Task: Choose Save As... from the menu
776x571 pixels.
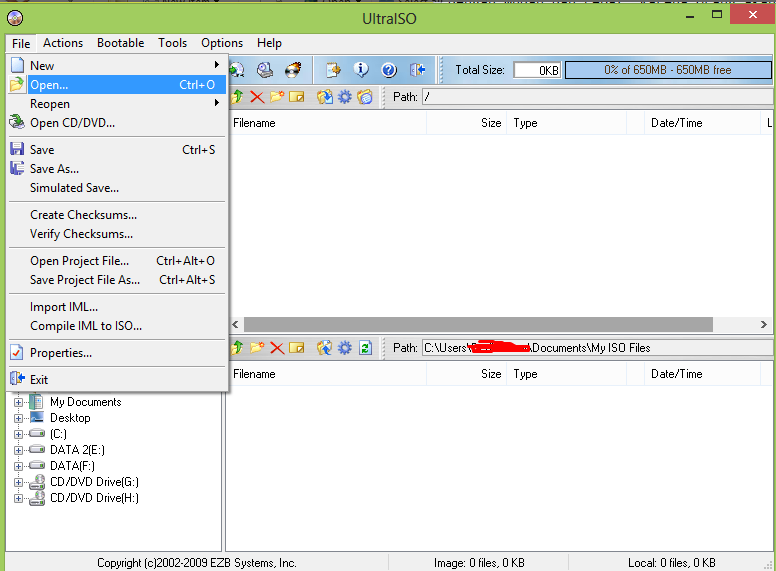Action: coord(118,169)
